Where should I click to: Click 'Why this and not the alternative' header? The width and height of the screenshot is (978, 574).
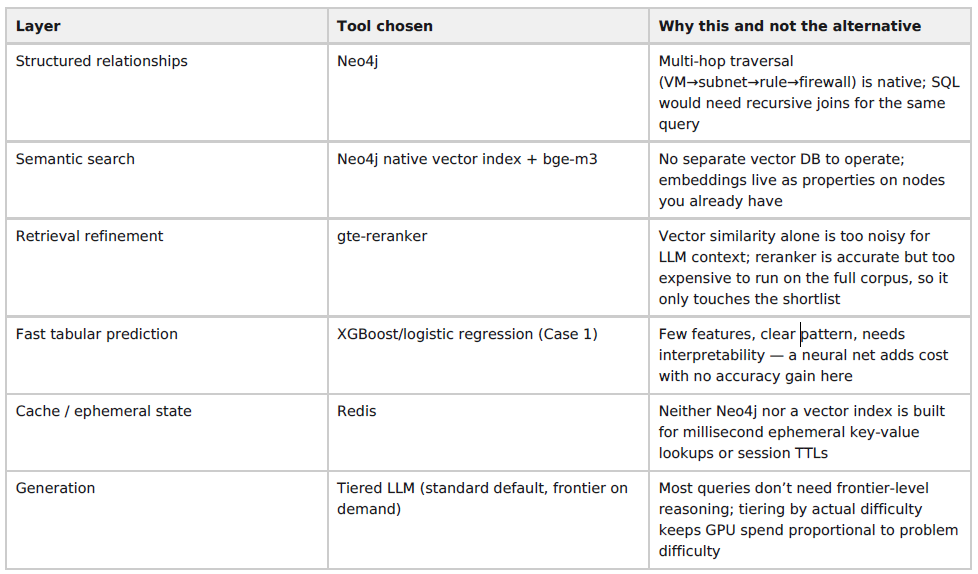tap(810, 26)
